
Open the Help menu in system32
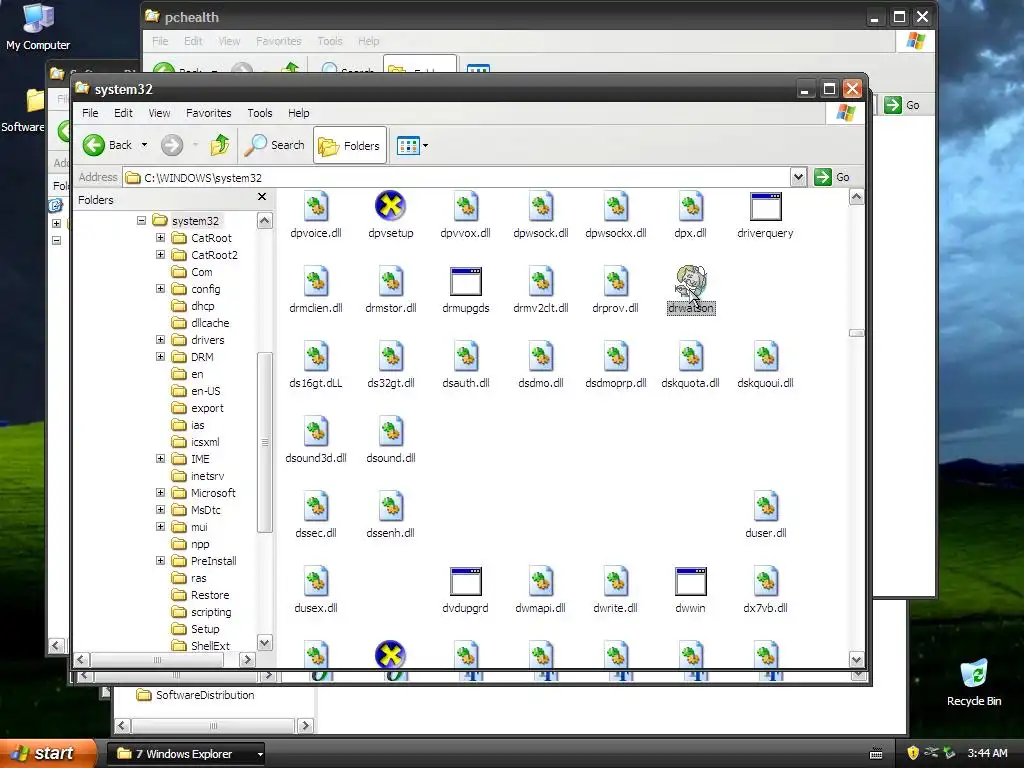pyautogui.click(x=298, y=113)
